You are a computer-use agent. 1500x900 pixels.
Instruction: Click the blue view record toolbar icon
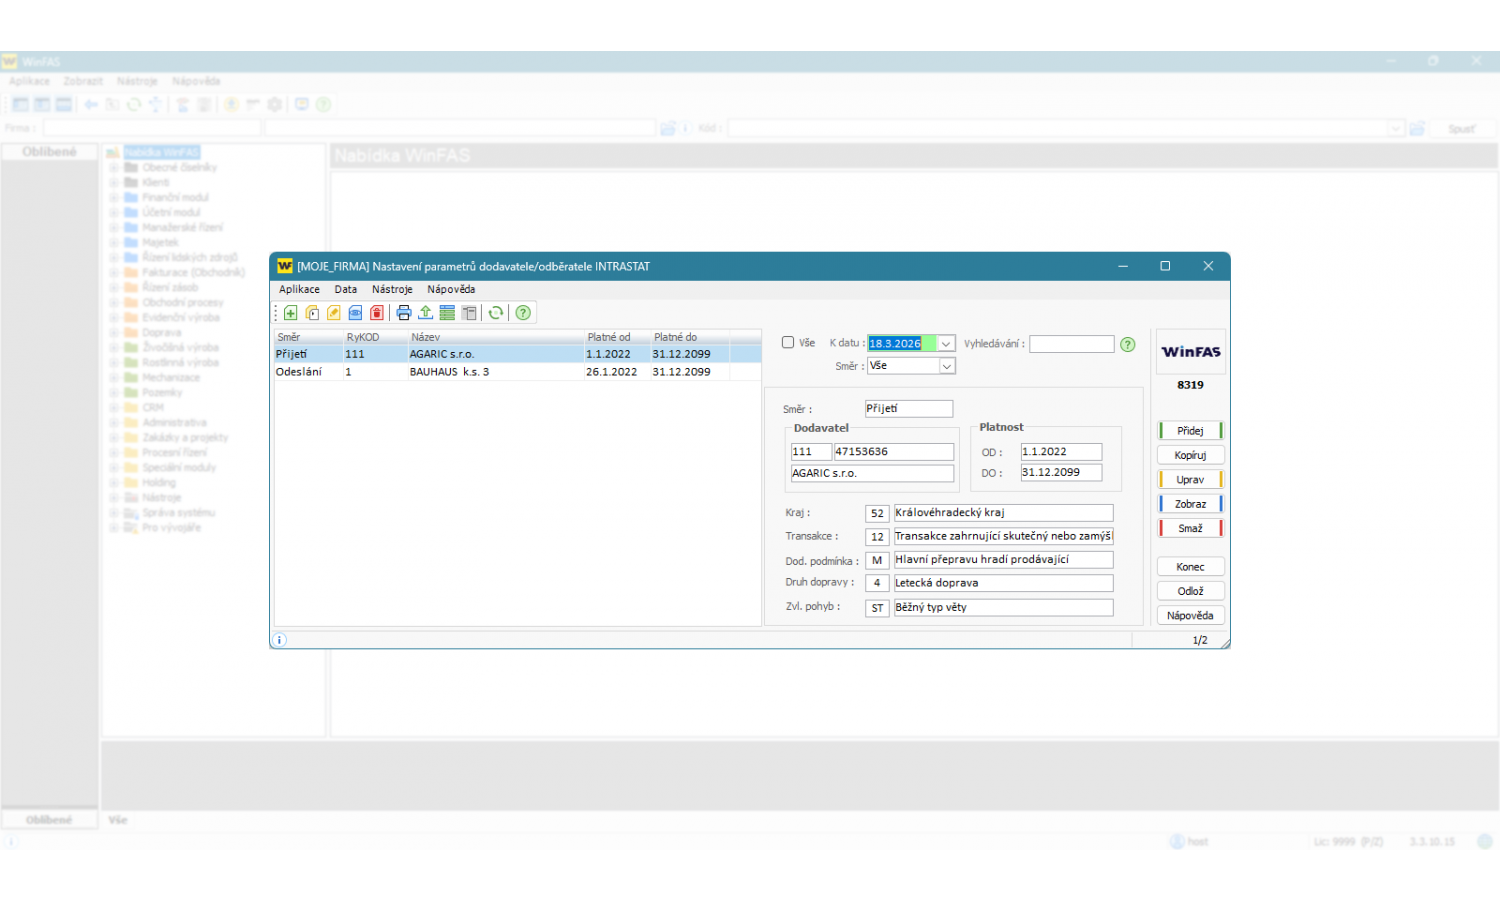tap(355, 313)
